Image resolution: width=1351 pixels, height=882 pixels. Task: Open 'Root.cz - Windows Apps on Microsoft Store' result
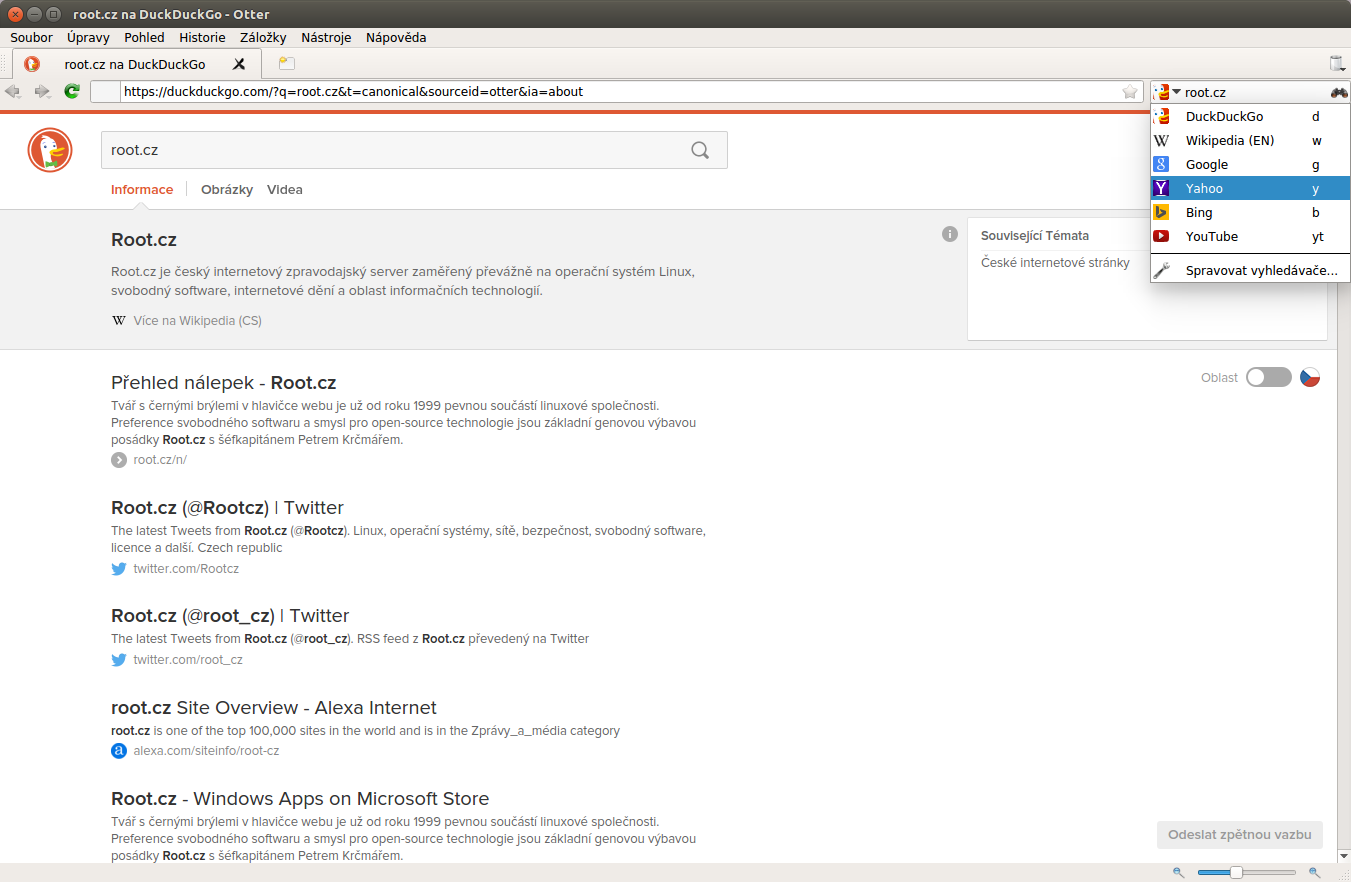[300, 798]
